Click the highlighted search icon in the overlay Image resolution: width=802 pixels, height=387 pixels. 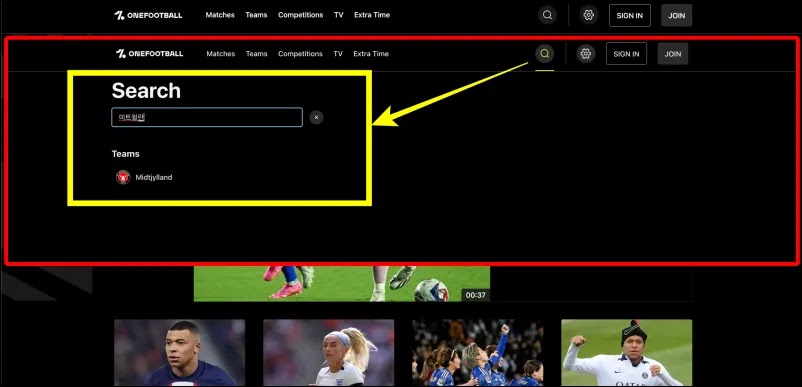click(545, 54)
